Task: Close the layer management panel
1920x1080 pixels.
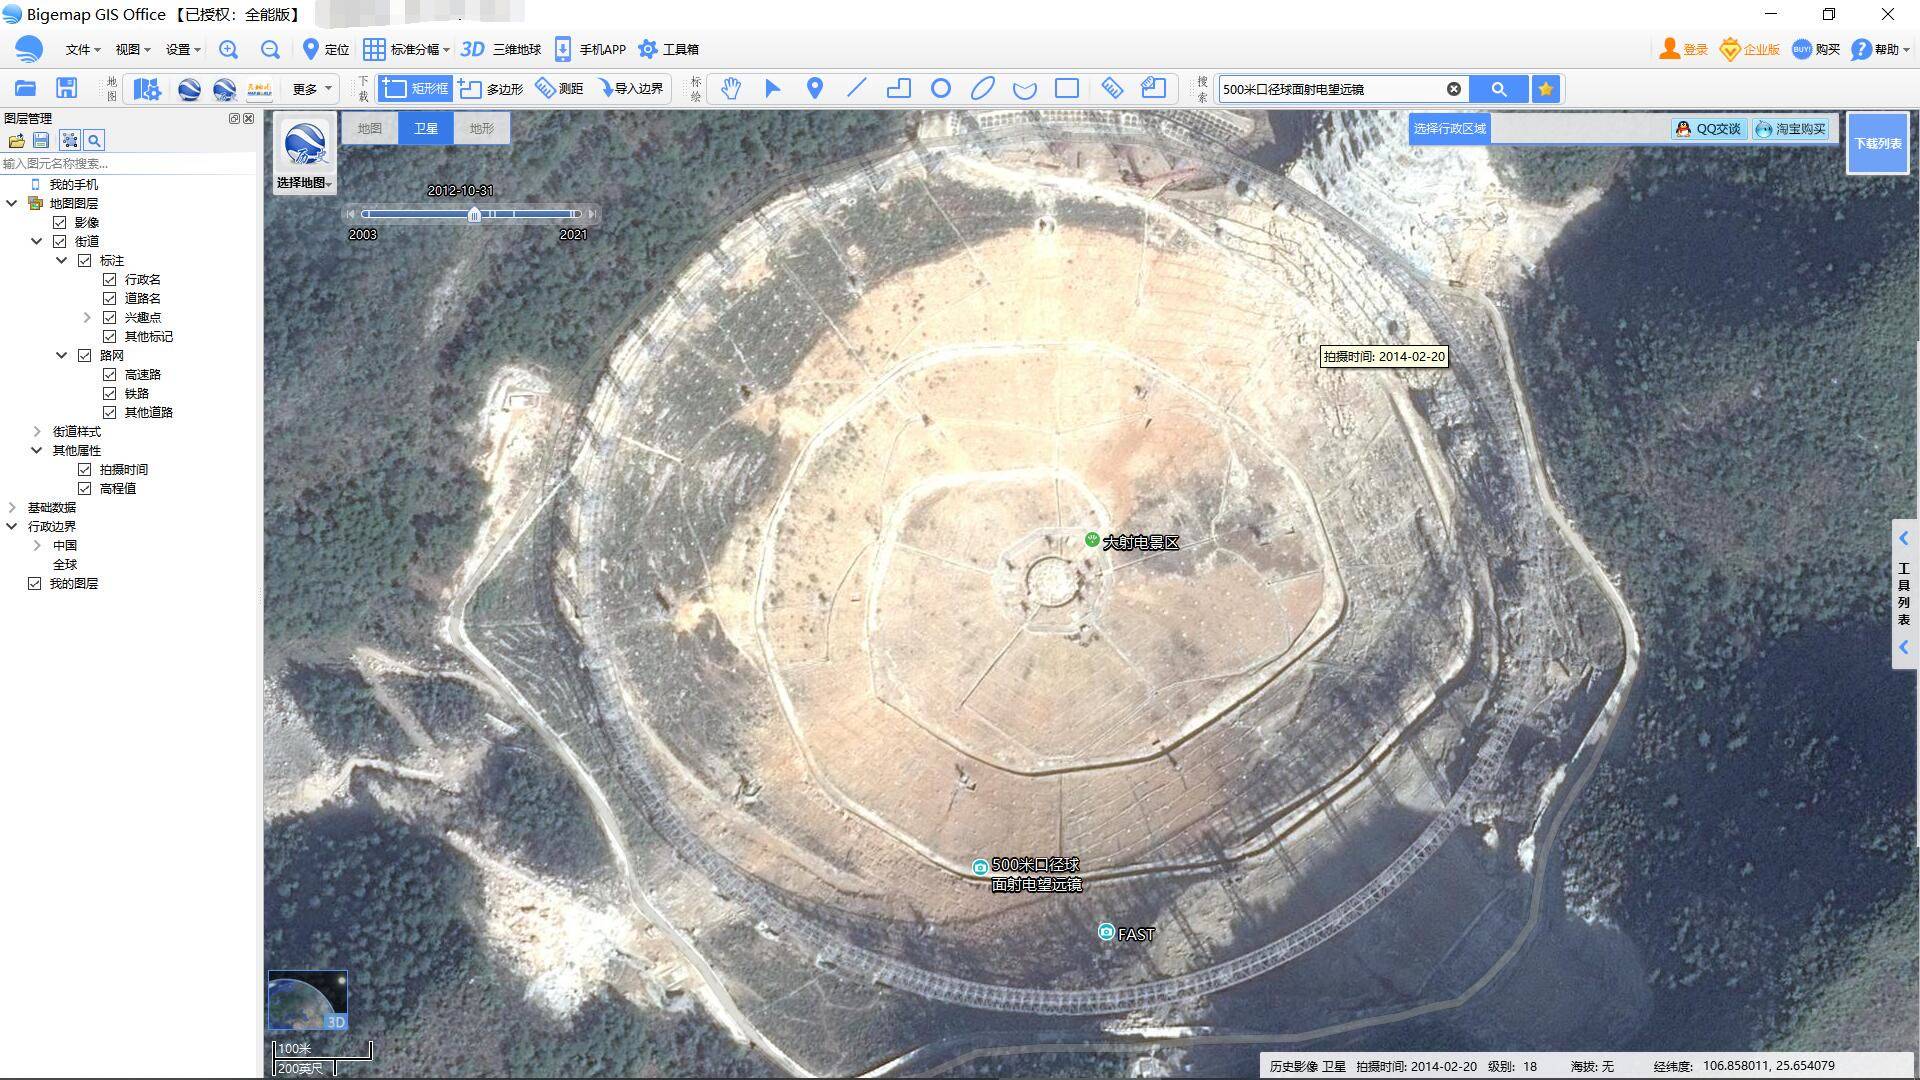Action: click(249, 119)
